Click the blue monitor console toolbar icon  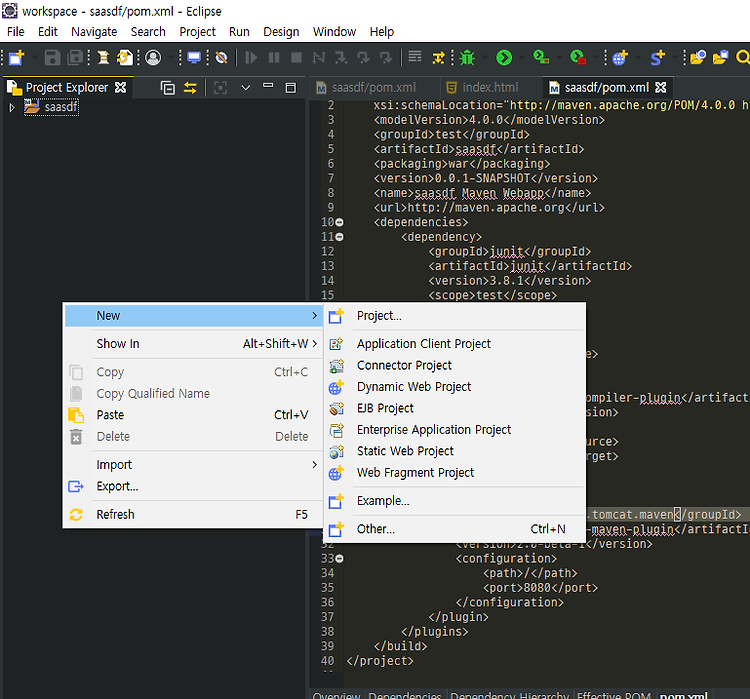(194, 58)
